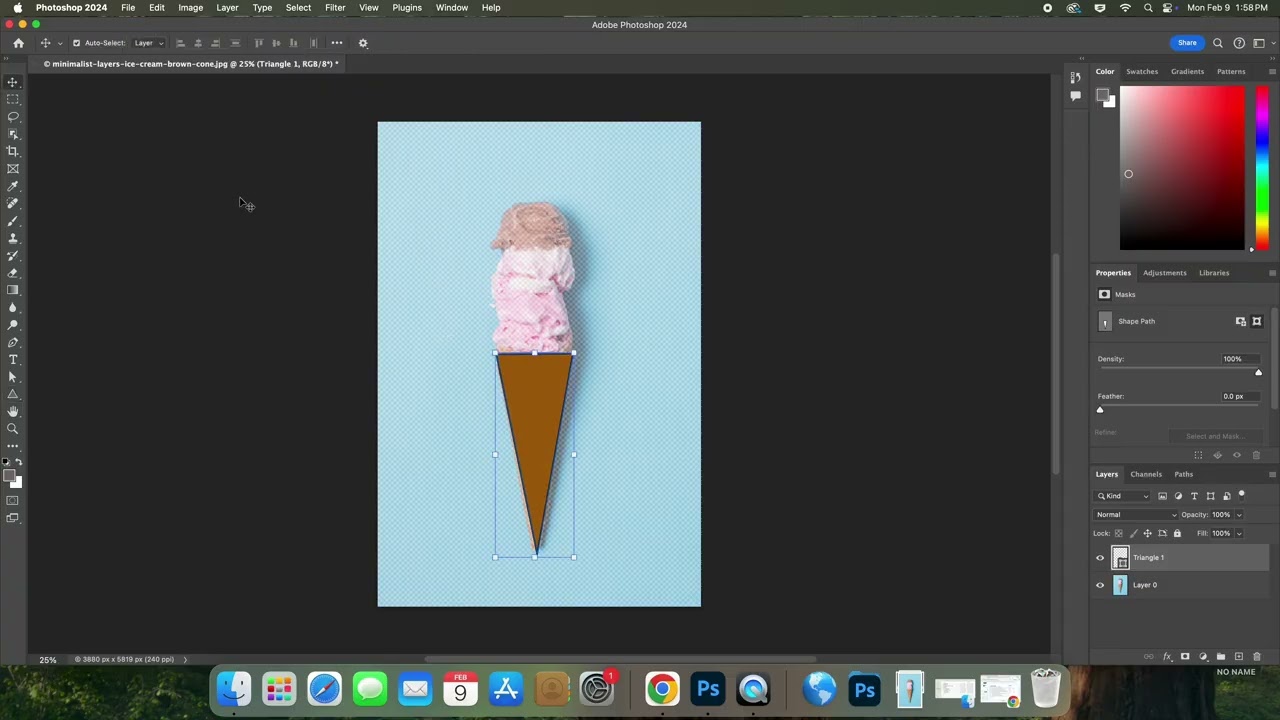Open Google Chrome from the Dock

coord(662,689)
